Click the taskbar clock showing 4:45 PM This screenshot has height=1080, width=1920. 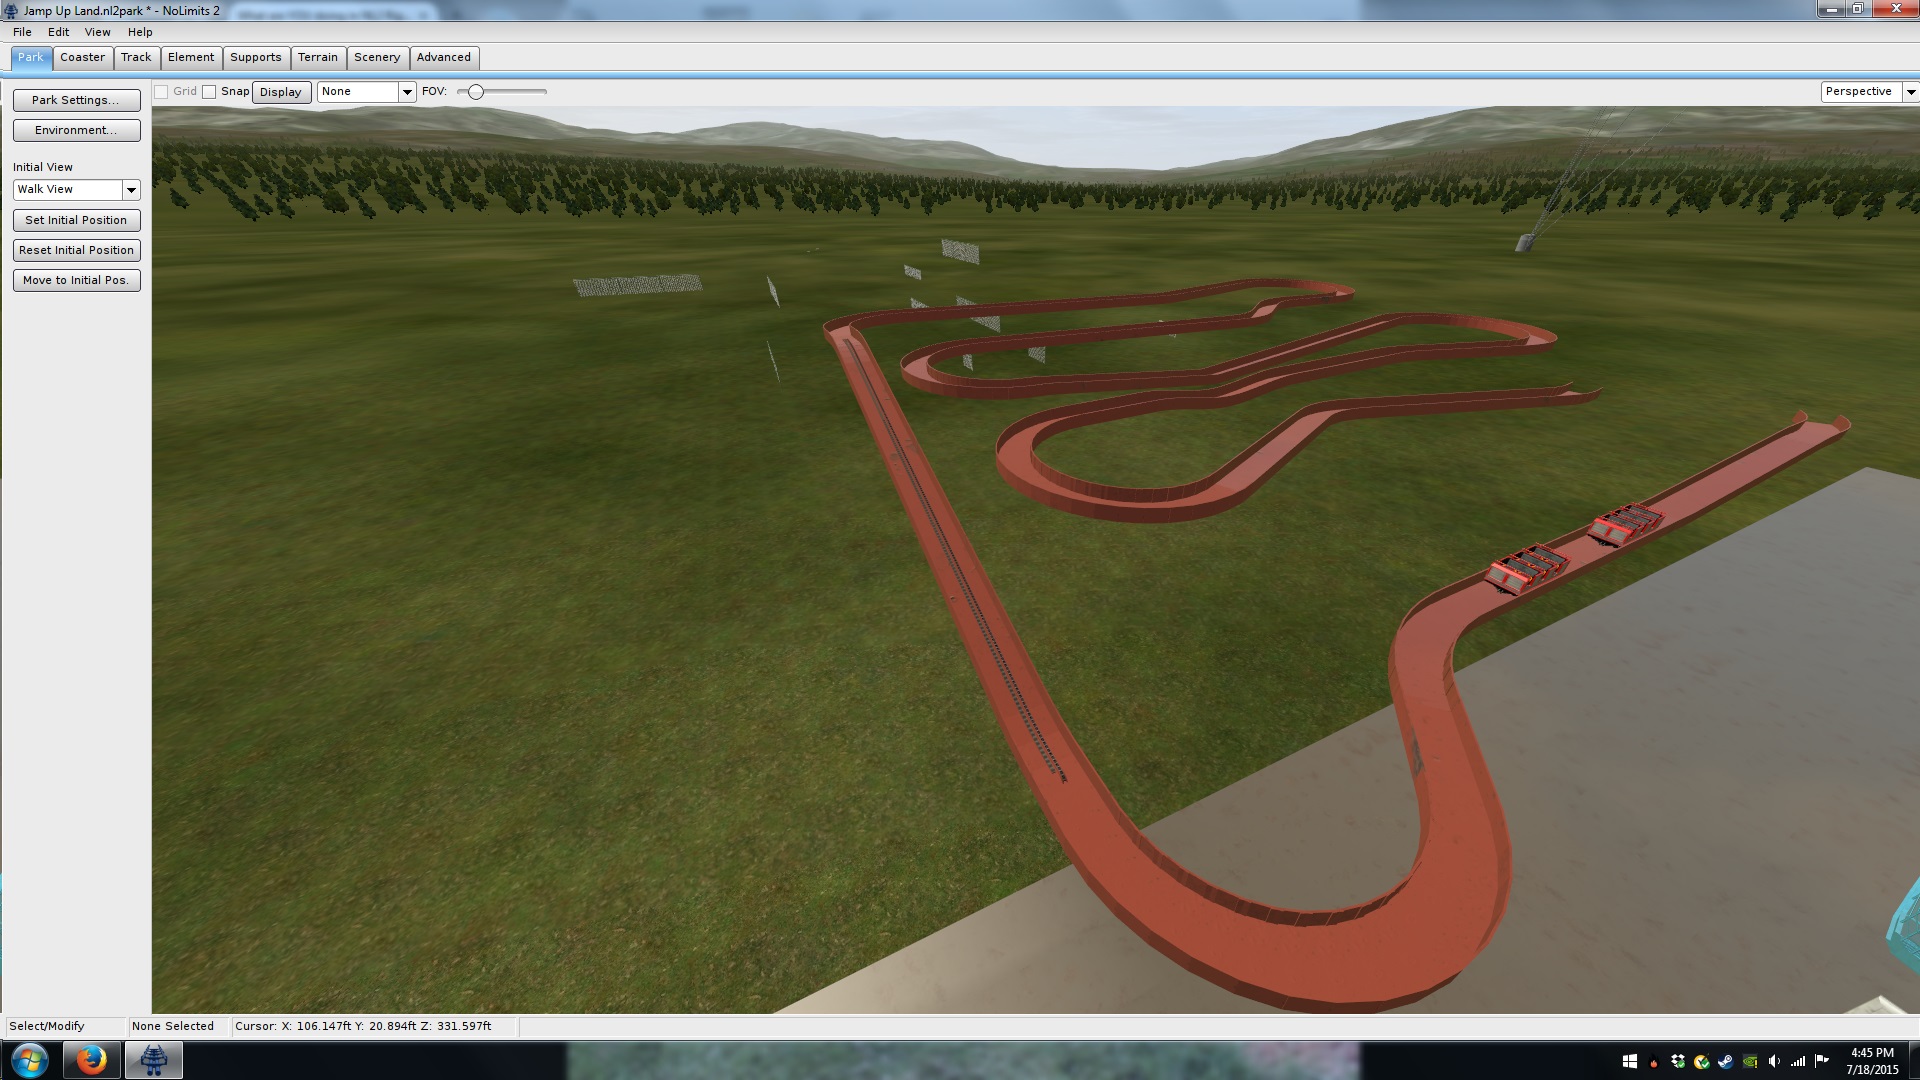pos(1871,1061)
